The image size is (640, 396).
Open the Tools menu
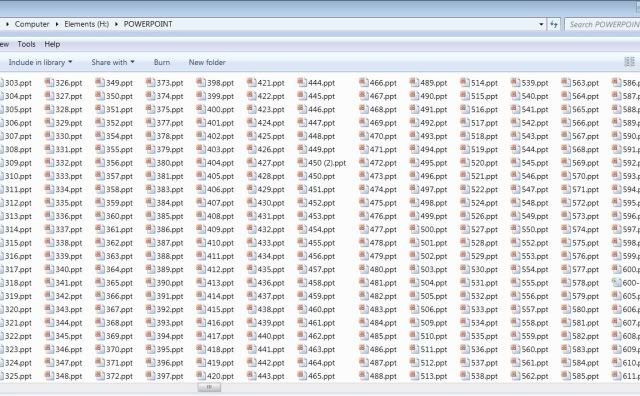click(x=27, y=44)
